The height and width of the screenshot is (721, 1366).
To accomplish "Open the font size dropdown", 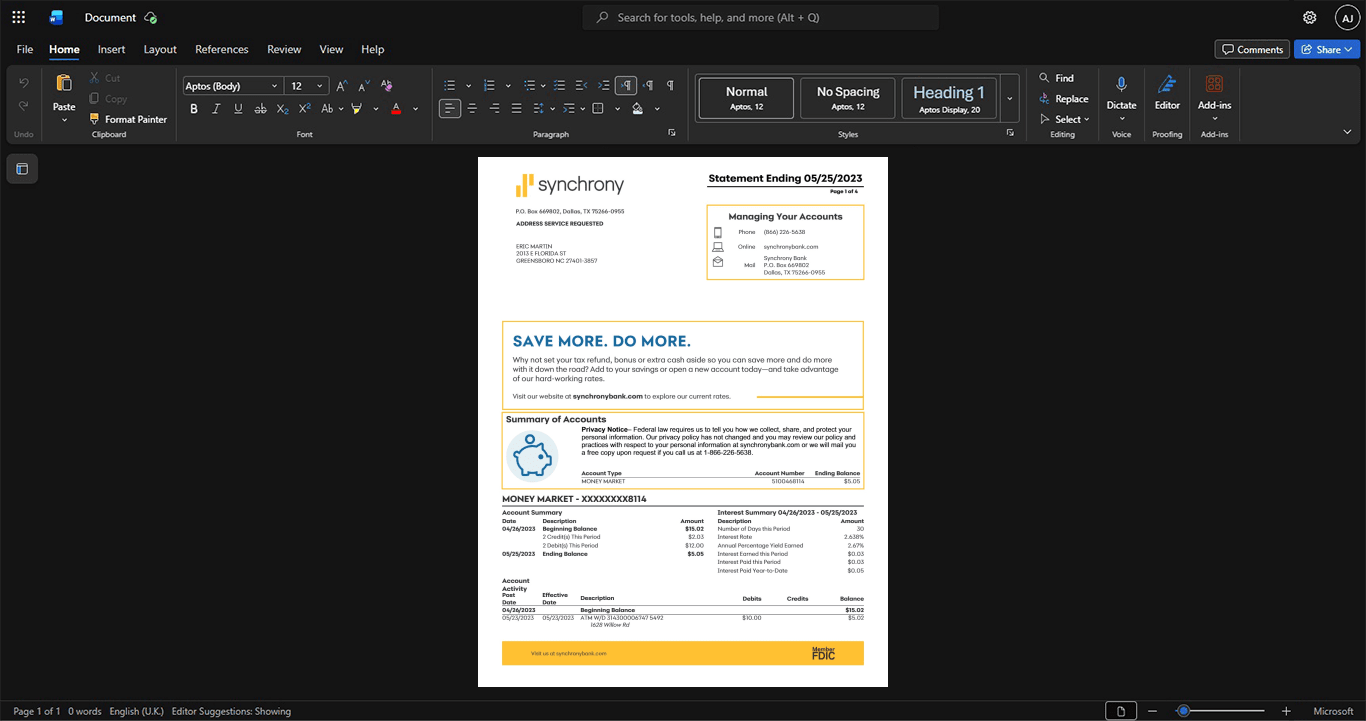I will pos(320,86).
